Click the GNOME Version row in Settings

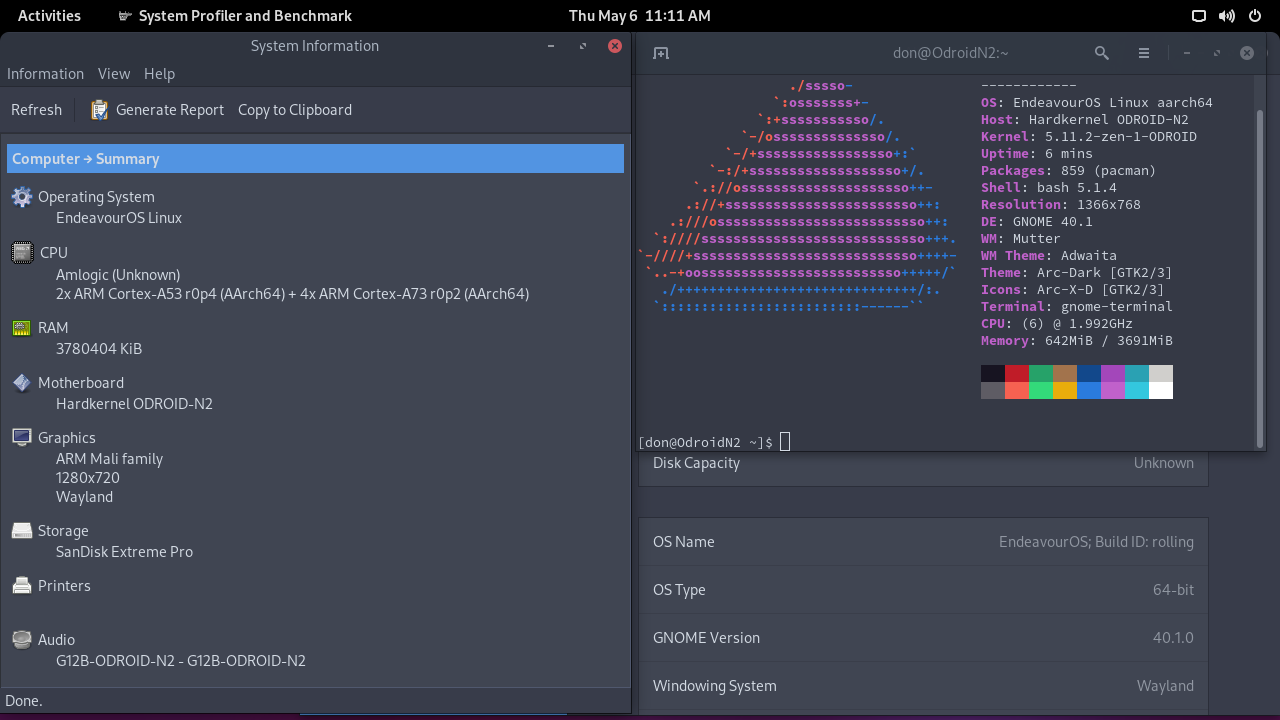923,638
